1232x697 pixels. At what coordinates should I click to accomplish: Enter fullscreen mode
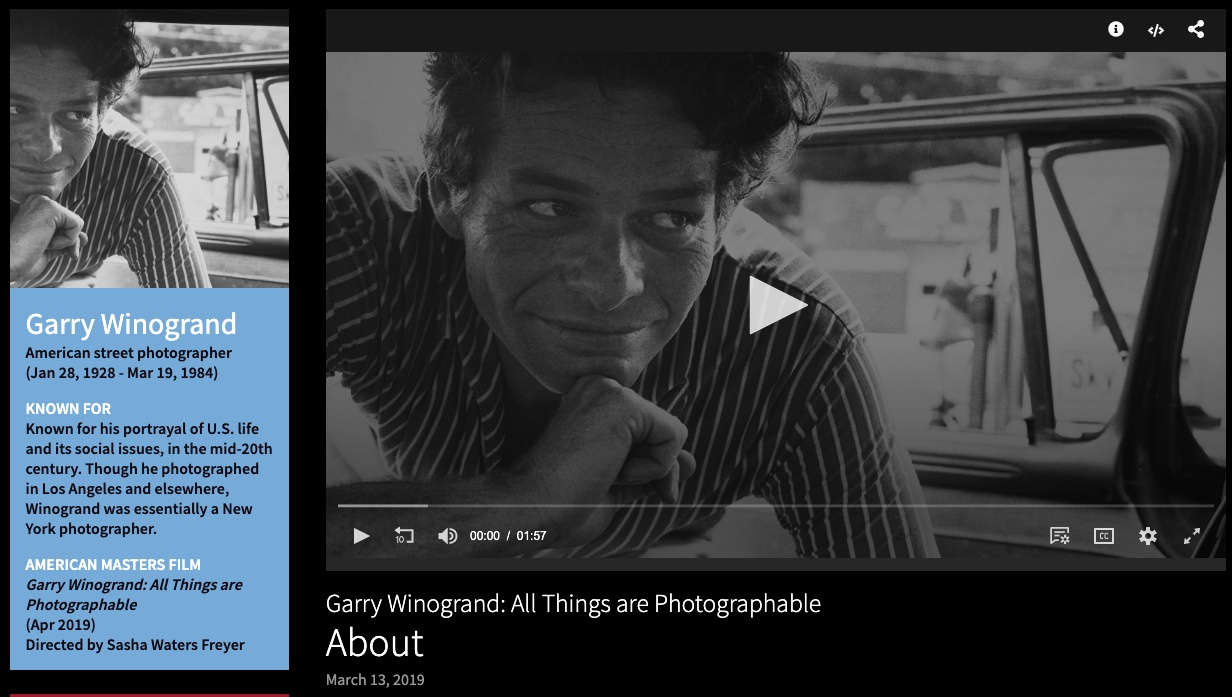click(1192, 537)
